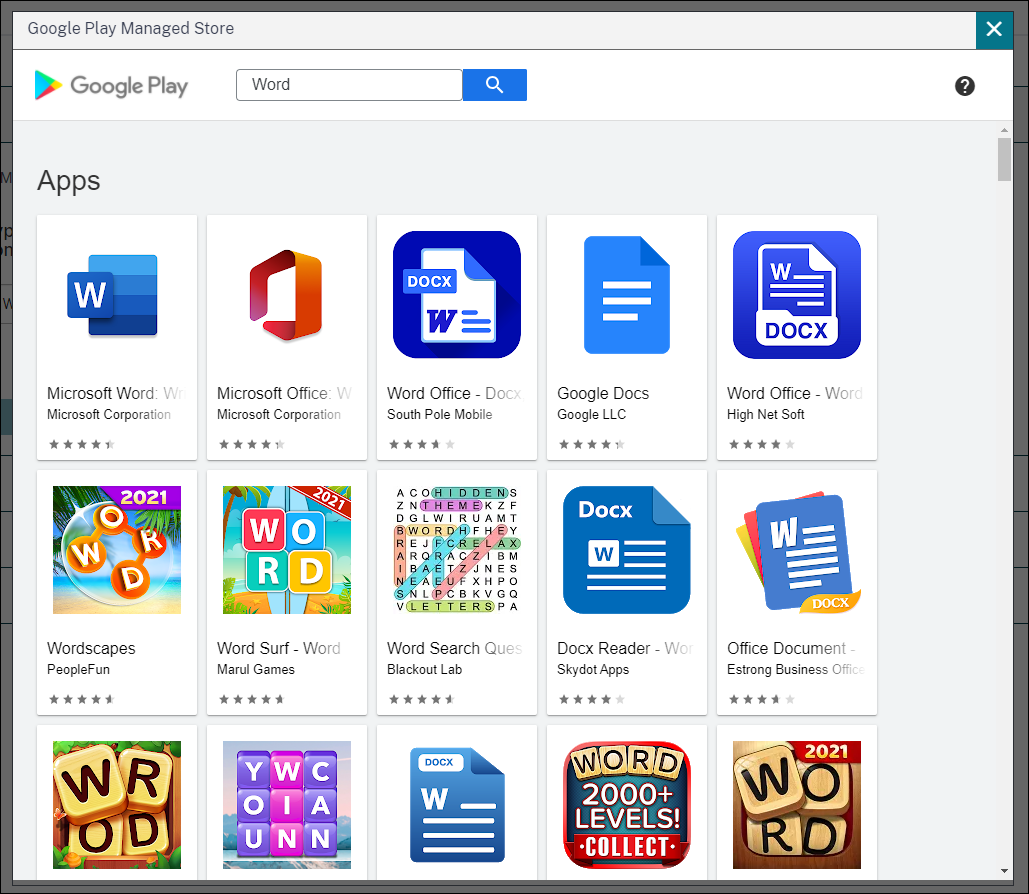Open the Microsoft Word app icon
The image size is (1029, 894).
click(112, 295)
